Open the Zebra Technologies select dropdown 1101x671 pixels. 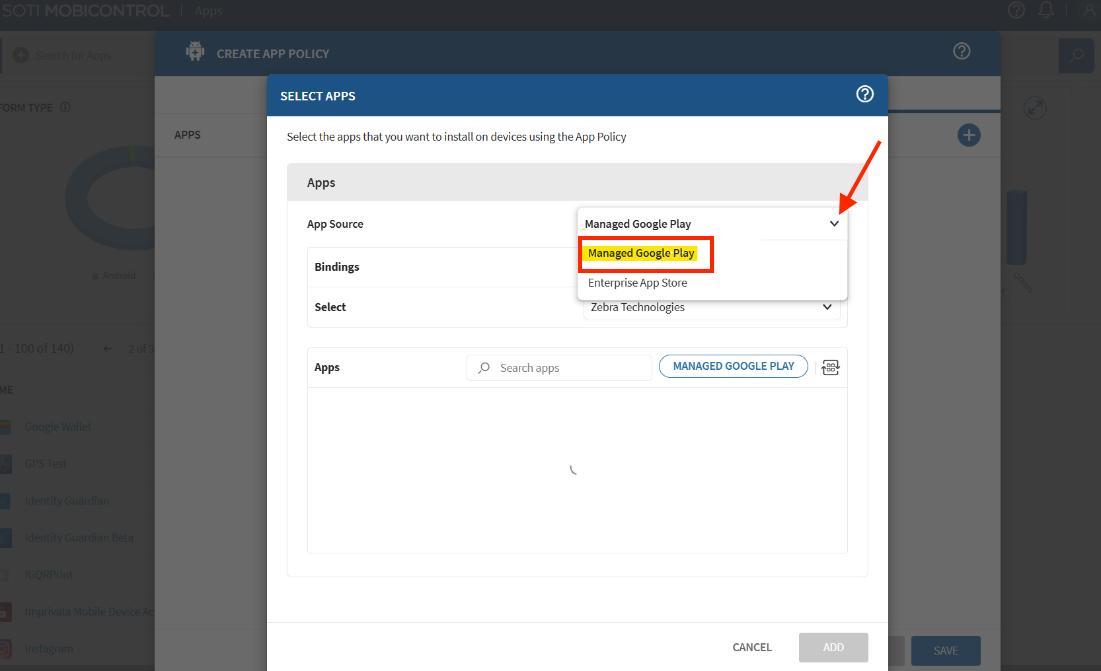click(711, 307)
